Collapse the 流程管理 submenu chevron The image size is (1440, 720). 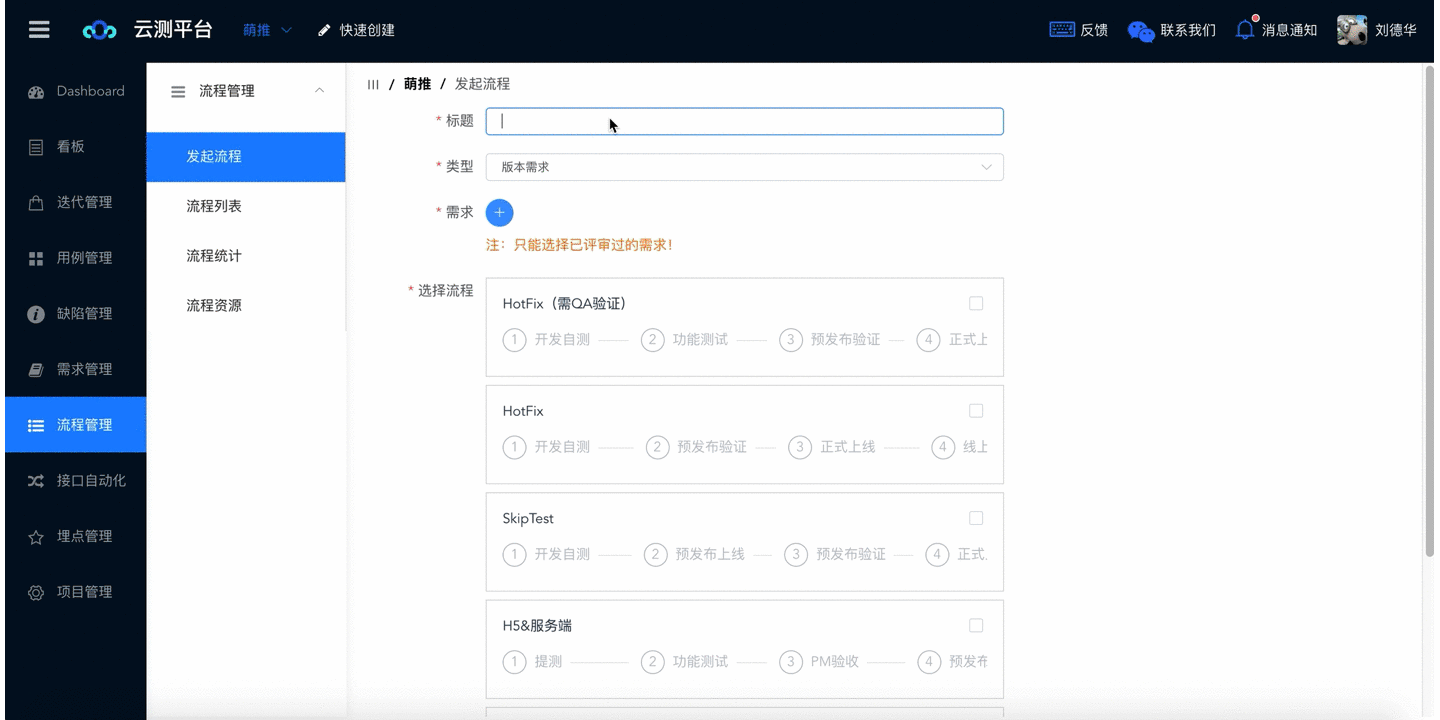point(319,91)
